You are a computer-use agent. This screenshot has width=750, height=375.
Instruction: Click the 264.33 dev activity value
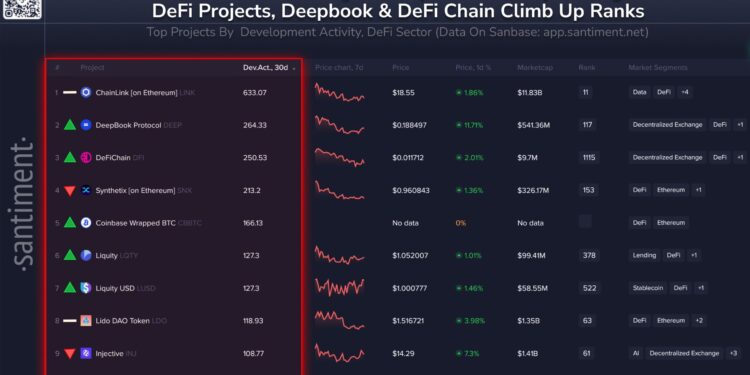pos(254,125)
